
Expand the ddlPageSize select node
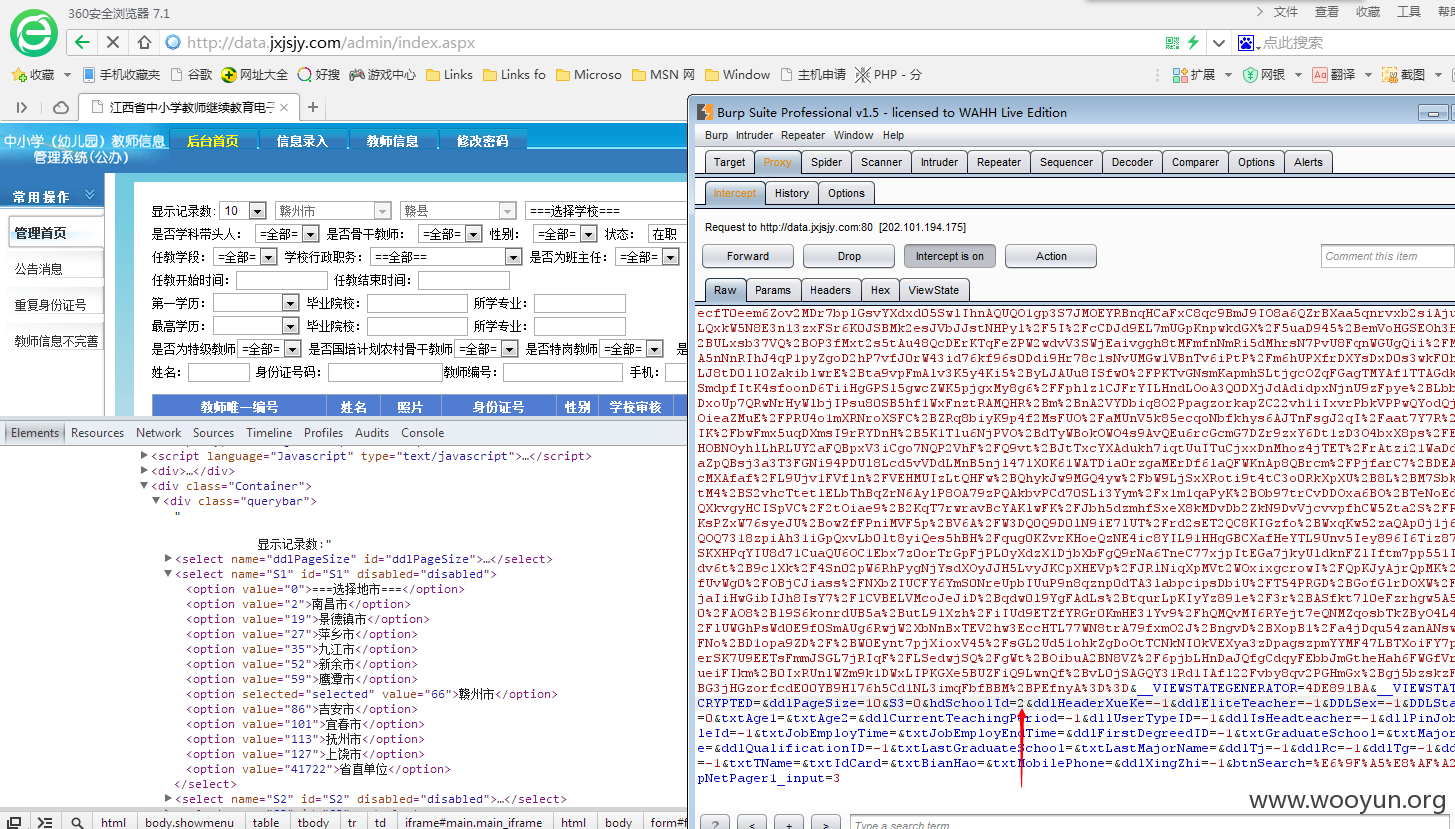click(168, 559)
